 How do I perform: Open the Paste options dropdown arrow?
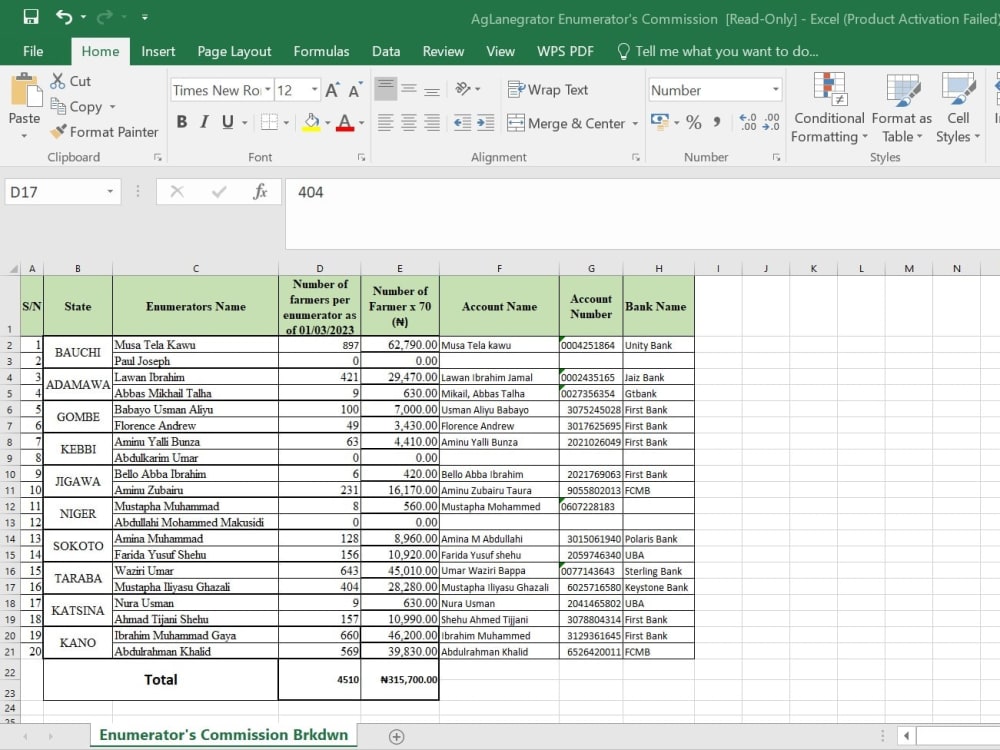[x=24, y=135]
